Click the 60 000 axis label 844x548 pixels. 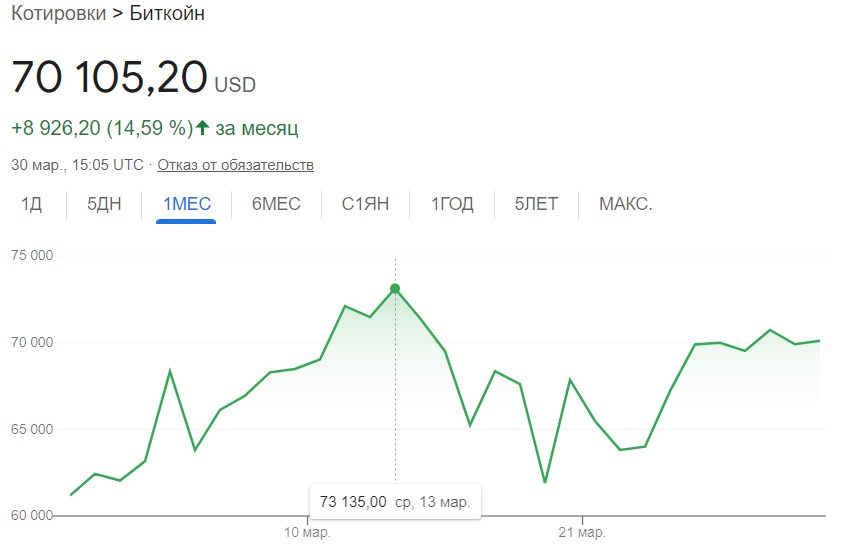click(x=32, y=516)
